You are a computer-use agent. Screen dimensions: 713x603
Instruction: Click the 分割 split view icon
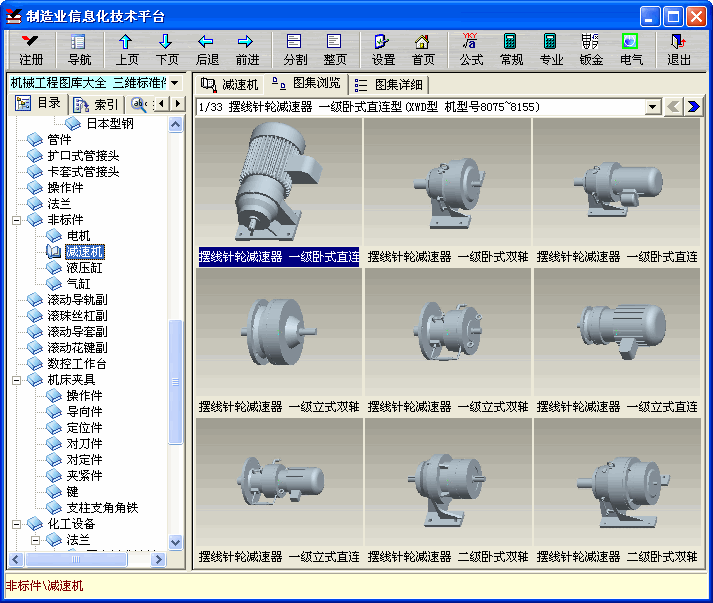[295, 49]
